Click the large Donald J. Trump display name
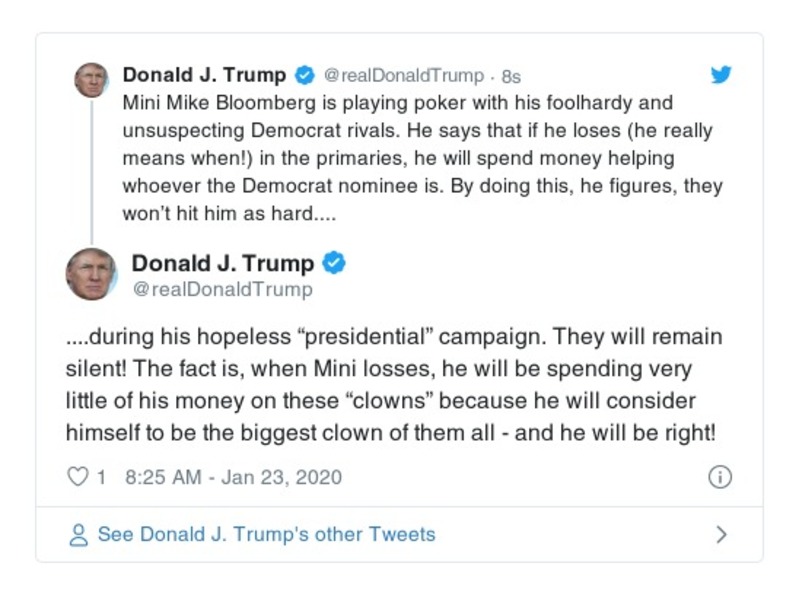 [x=222, y=263]
